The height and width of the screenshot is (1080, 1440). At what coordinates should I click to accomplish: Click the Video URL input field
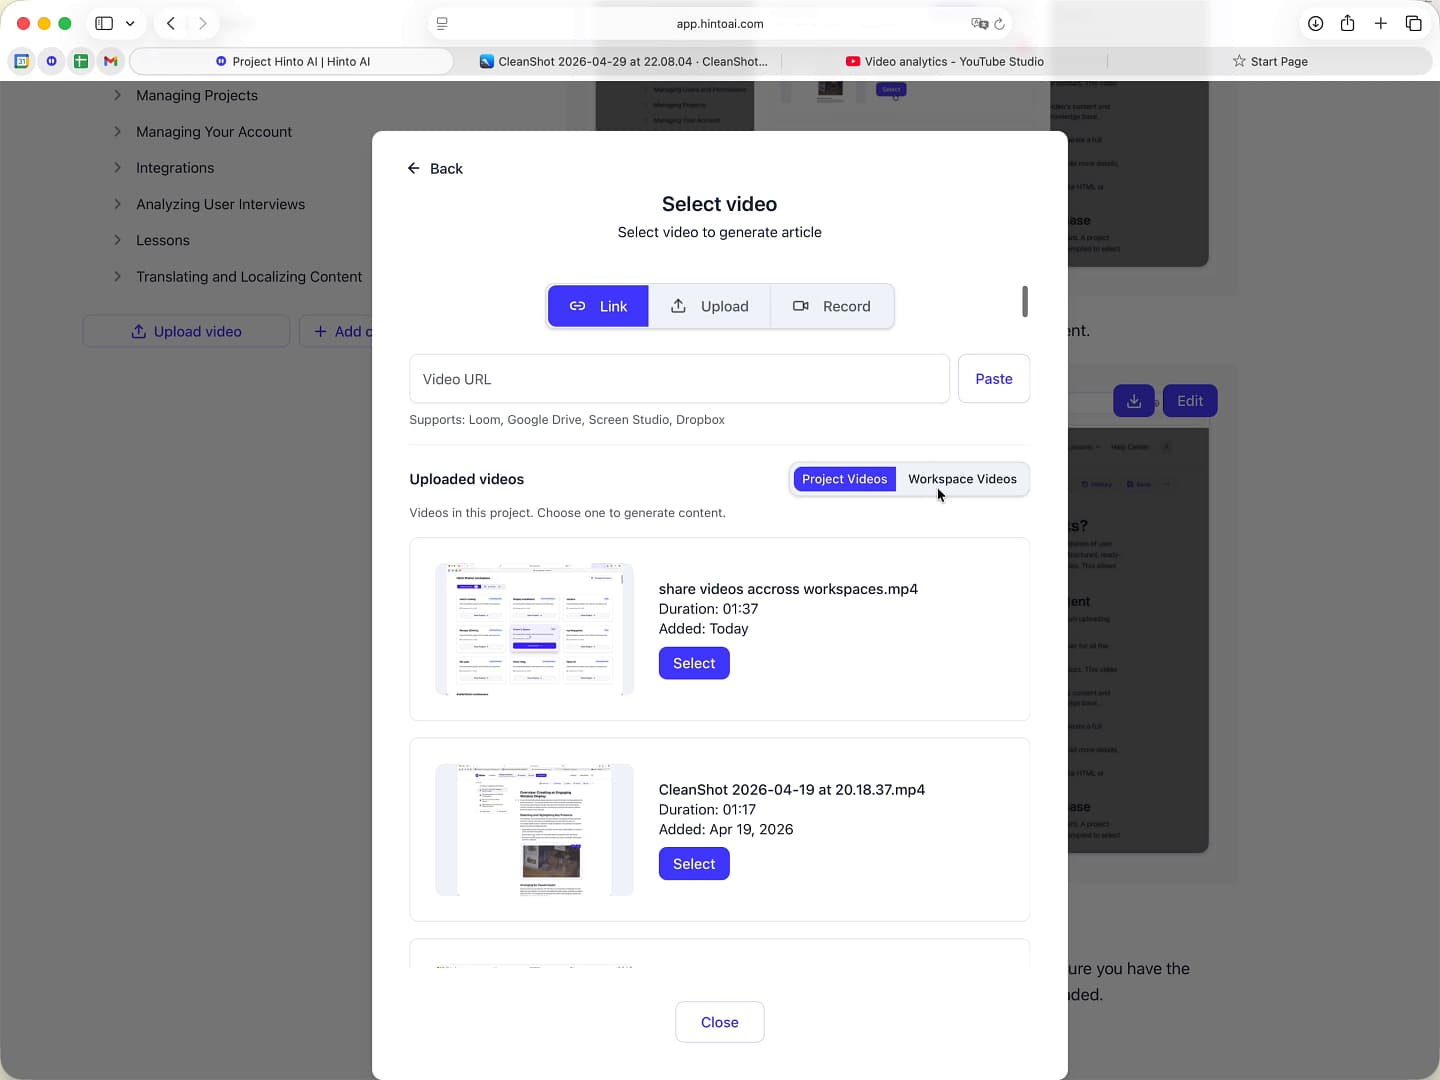[x=679, y=379]
